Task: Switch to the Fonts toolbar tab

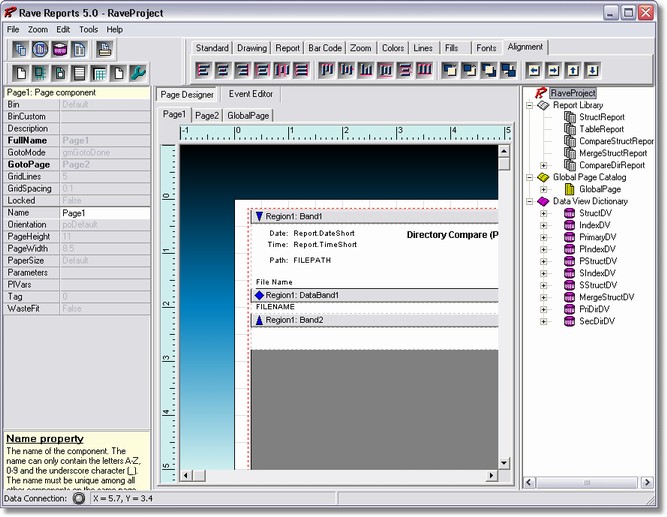Action: (x=486, y=48)
